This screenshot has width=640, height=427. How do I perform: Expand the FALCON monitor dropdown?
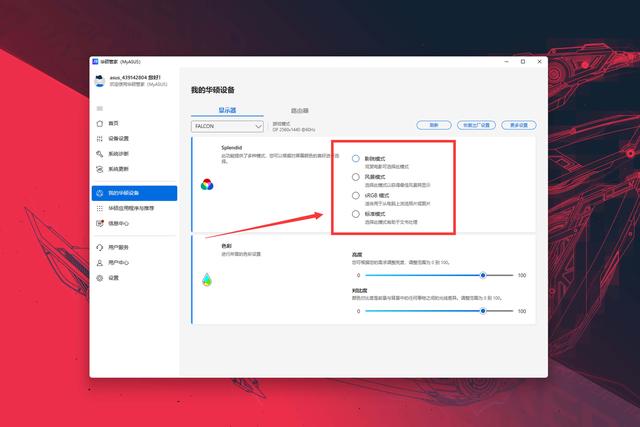tap(227, 127)
